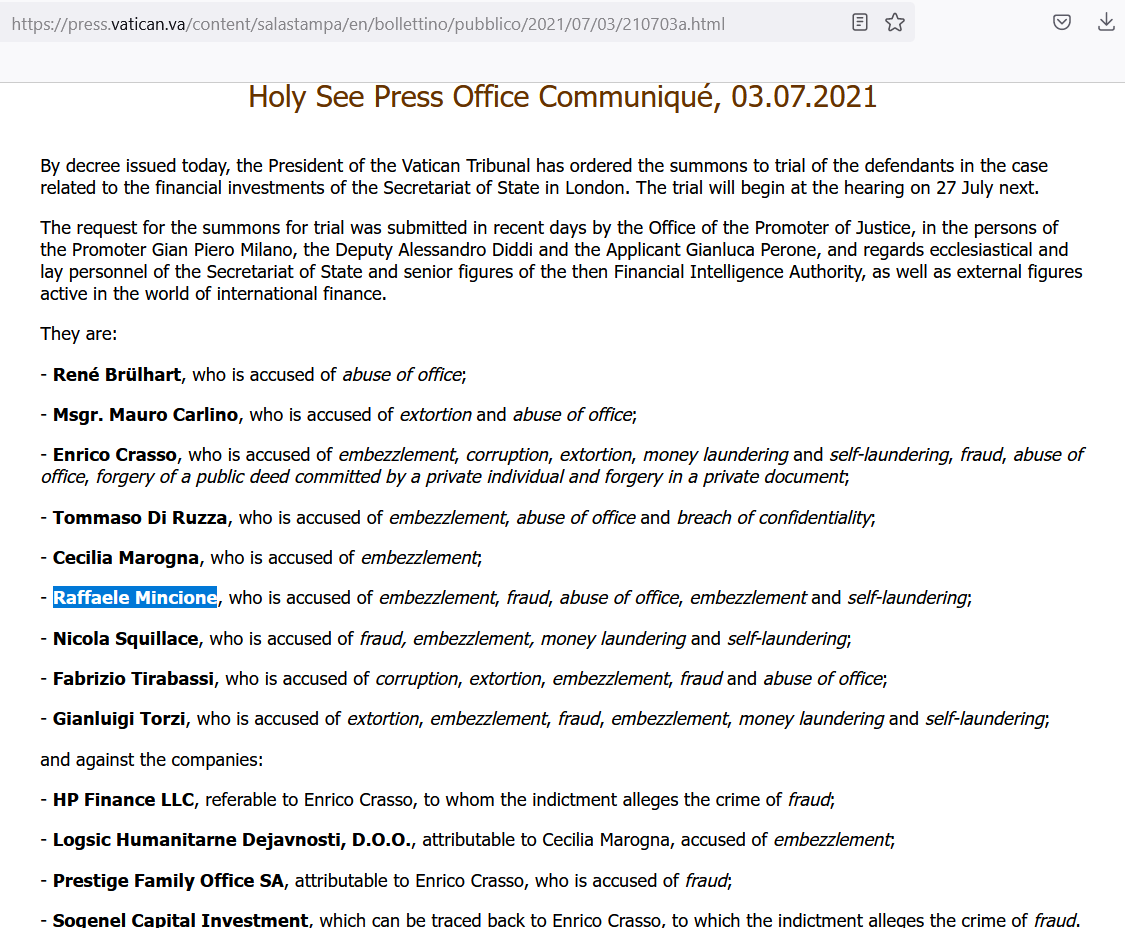This screenshot has height=928, width=1125.
Task: Click 'abuse of office' in Brülhart line
Action: click(x=402, y=375)
